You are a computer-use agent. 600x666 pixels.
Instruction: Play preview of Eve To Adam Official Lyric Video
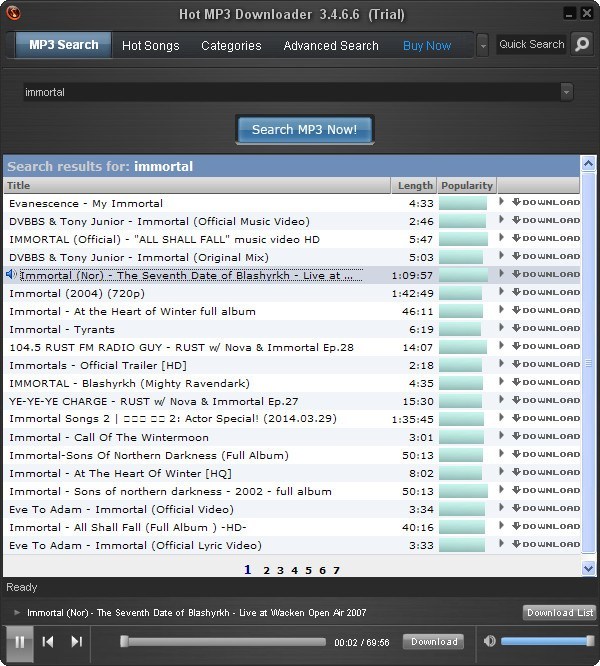tap(501, 544)
